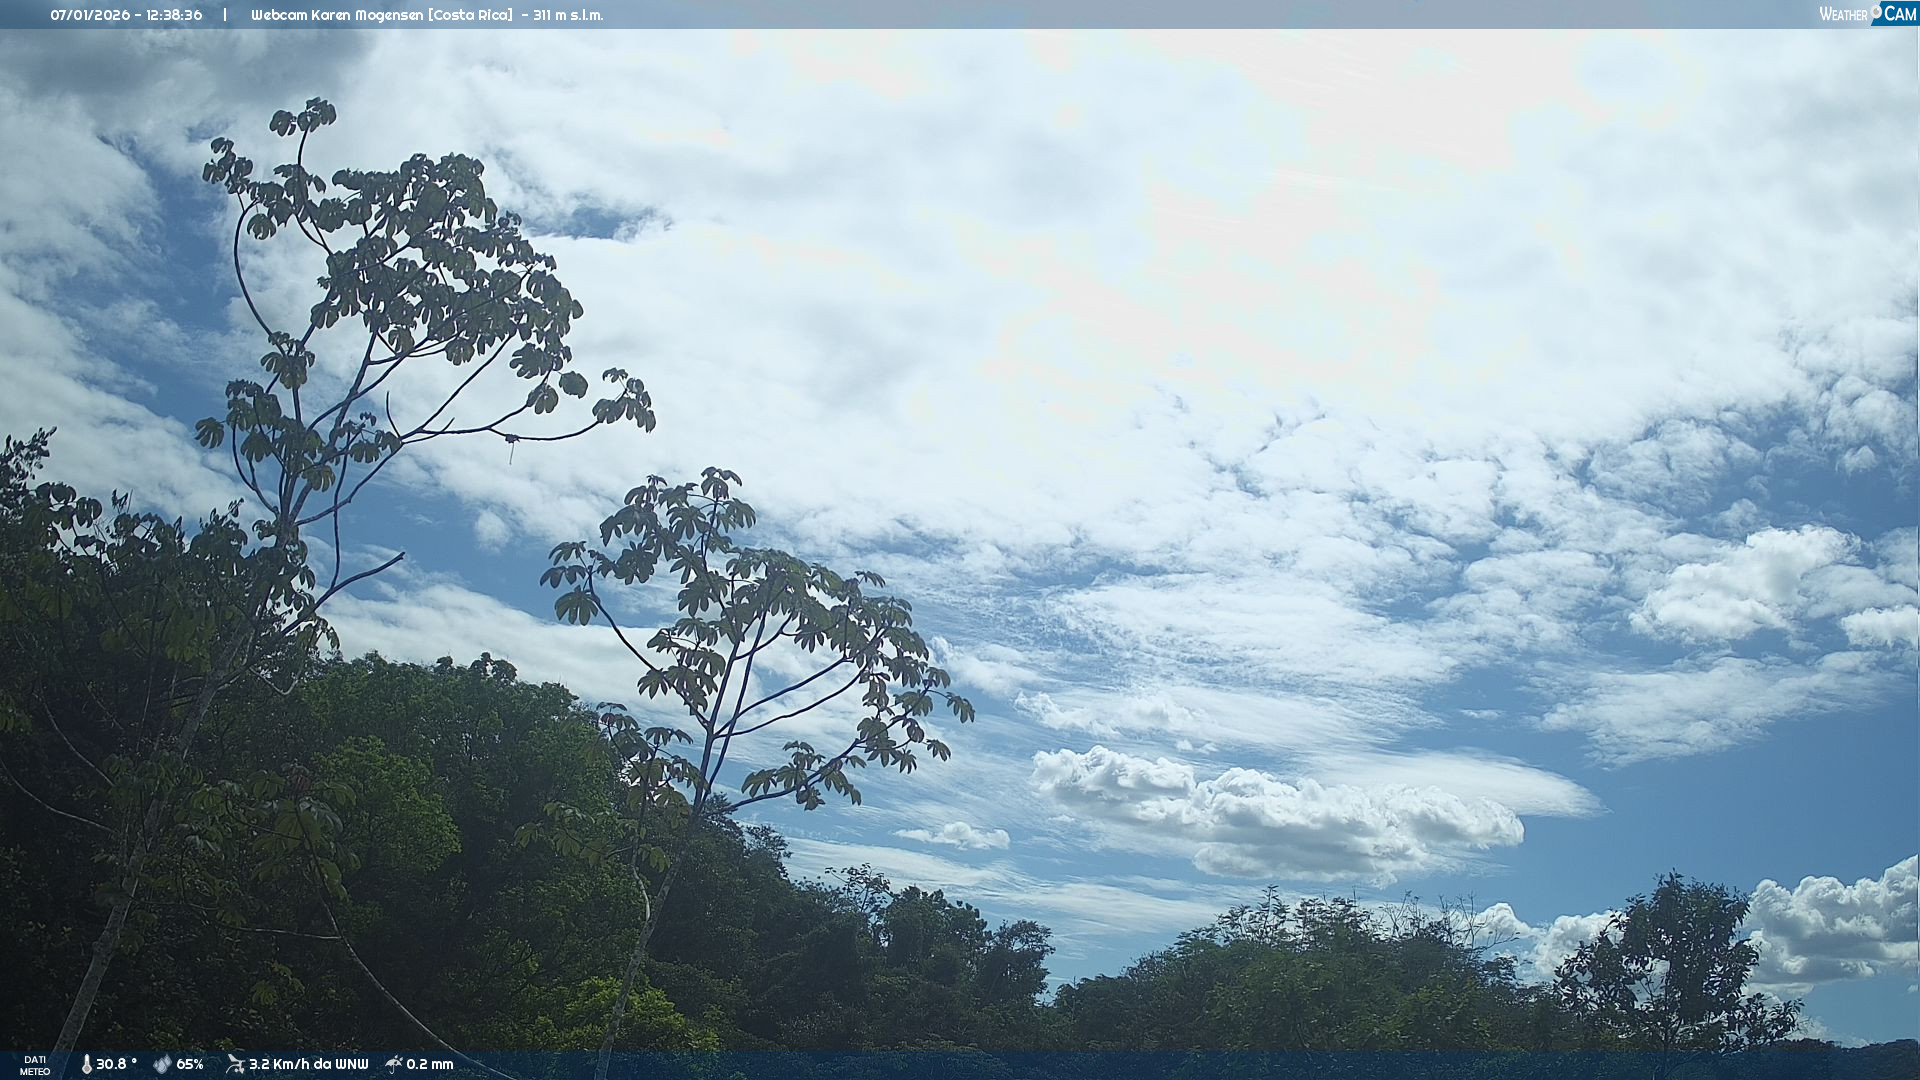
Task: Click the camera lens in WeatherCam logo
Action: [1876, 11]
